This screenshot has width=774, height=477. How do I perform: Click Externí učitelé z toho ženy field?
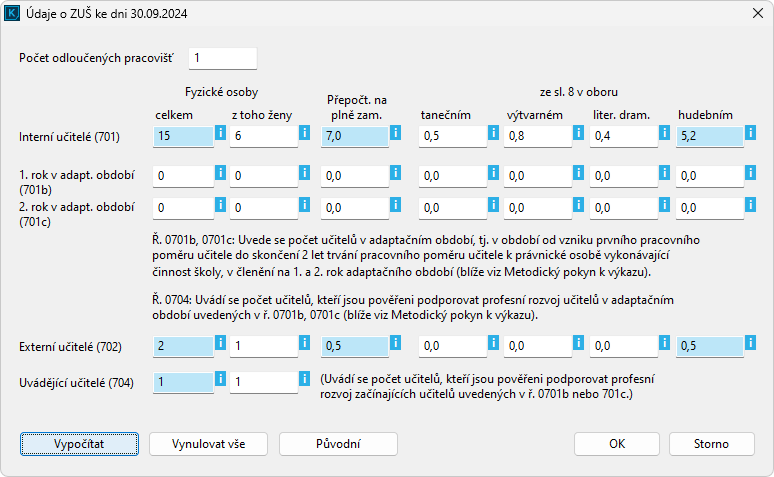(x=261, y=345)
